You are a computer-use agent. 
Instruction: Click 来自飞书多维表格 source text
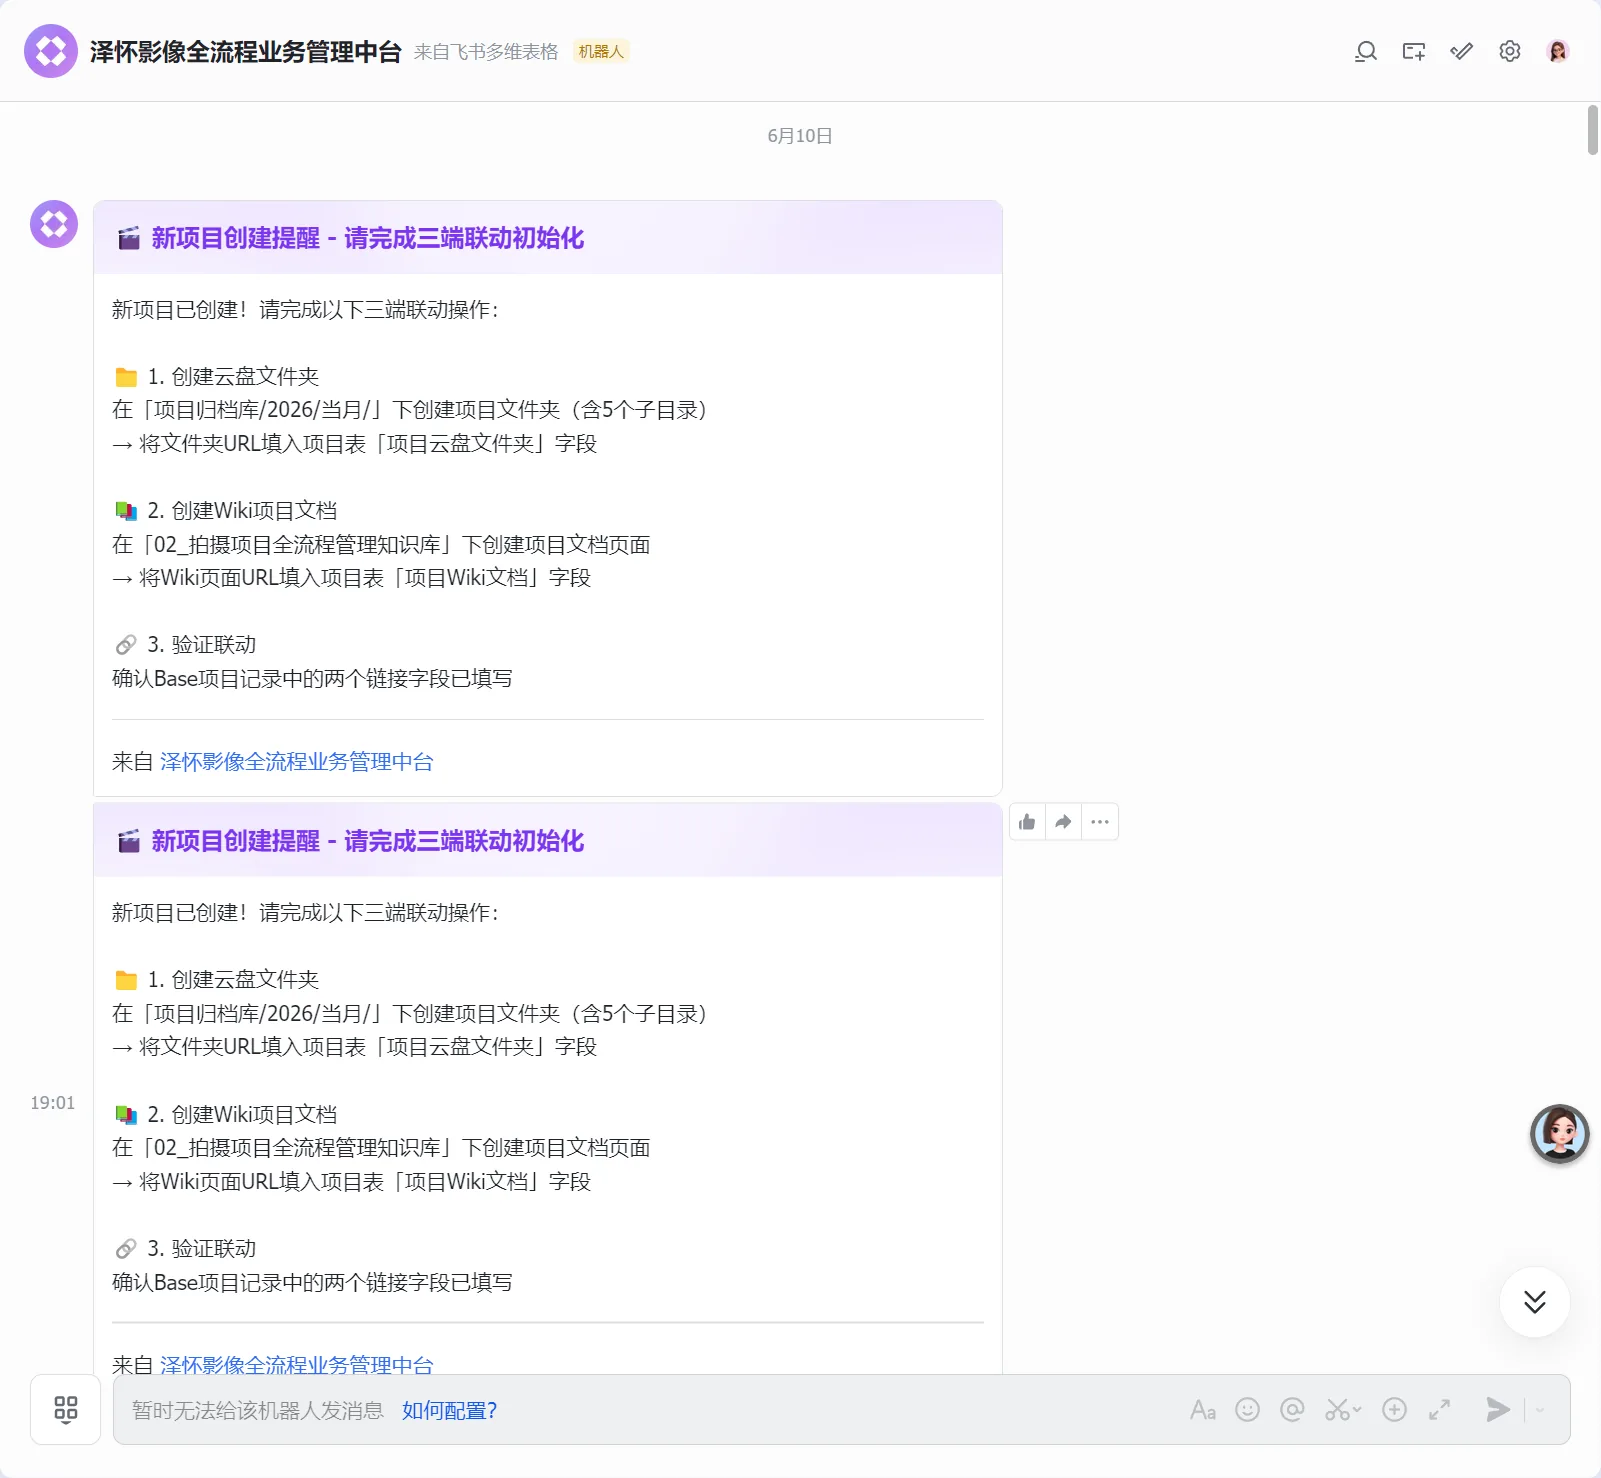486,52
